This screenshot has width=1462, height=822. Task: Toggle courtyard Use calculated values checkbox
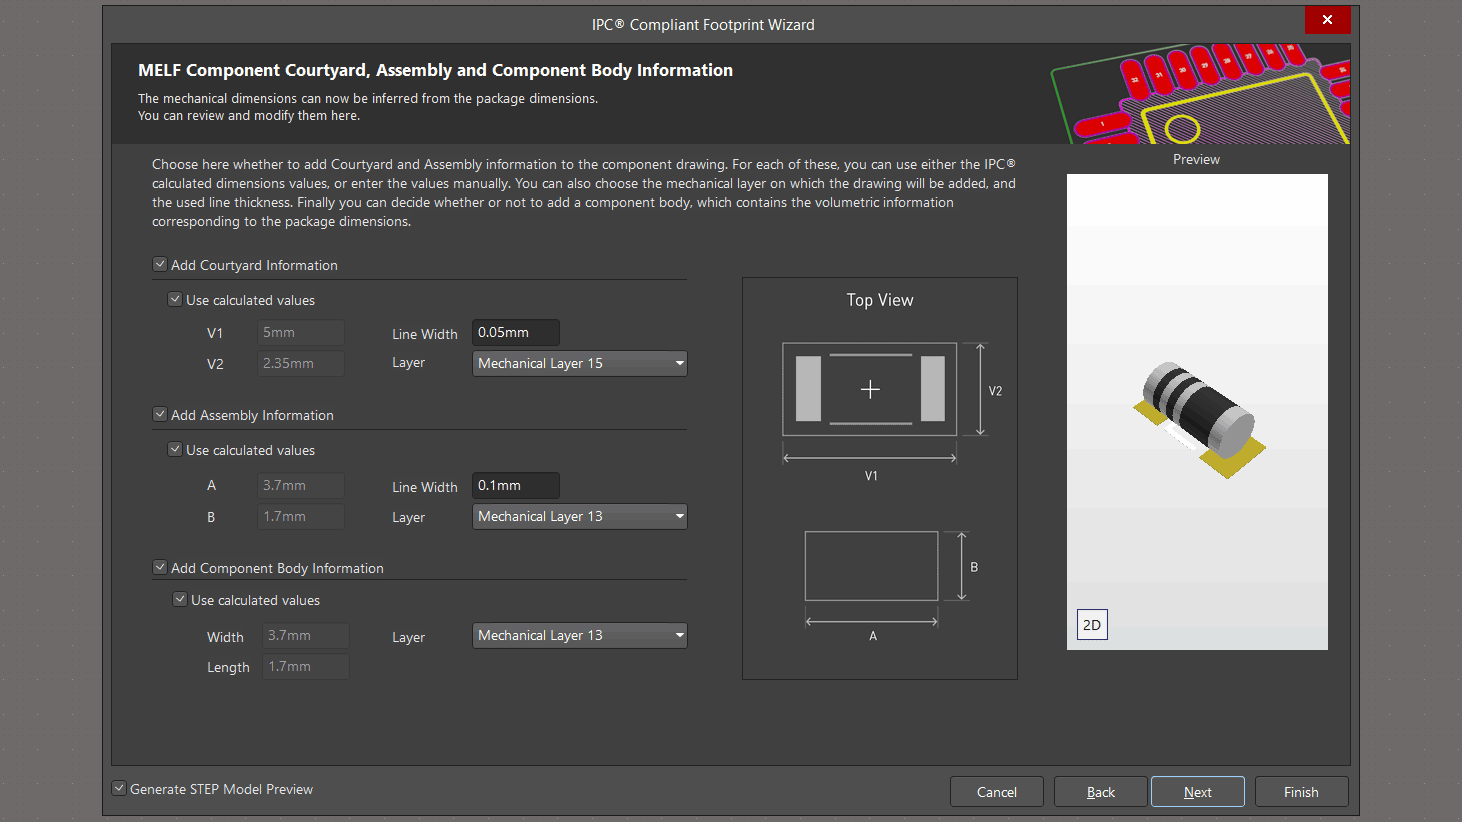(175, 300)
